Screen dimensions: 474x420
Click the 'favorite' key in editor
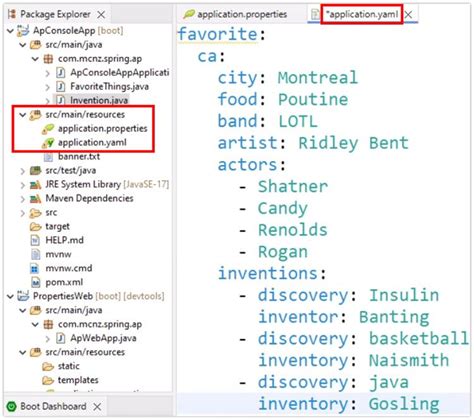point(218,34)
